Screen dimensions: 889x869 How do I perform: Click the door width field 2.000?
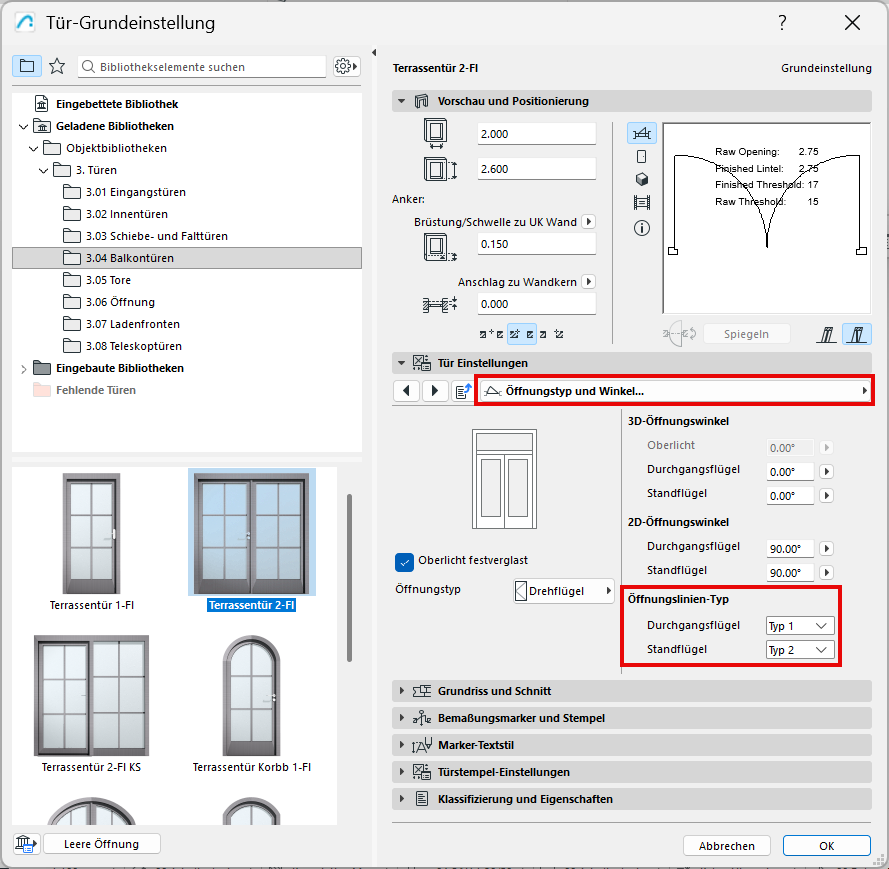(536, 134)
